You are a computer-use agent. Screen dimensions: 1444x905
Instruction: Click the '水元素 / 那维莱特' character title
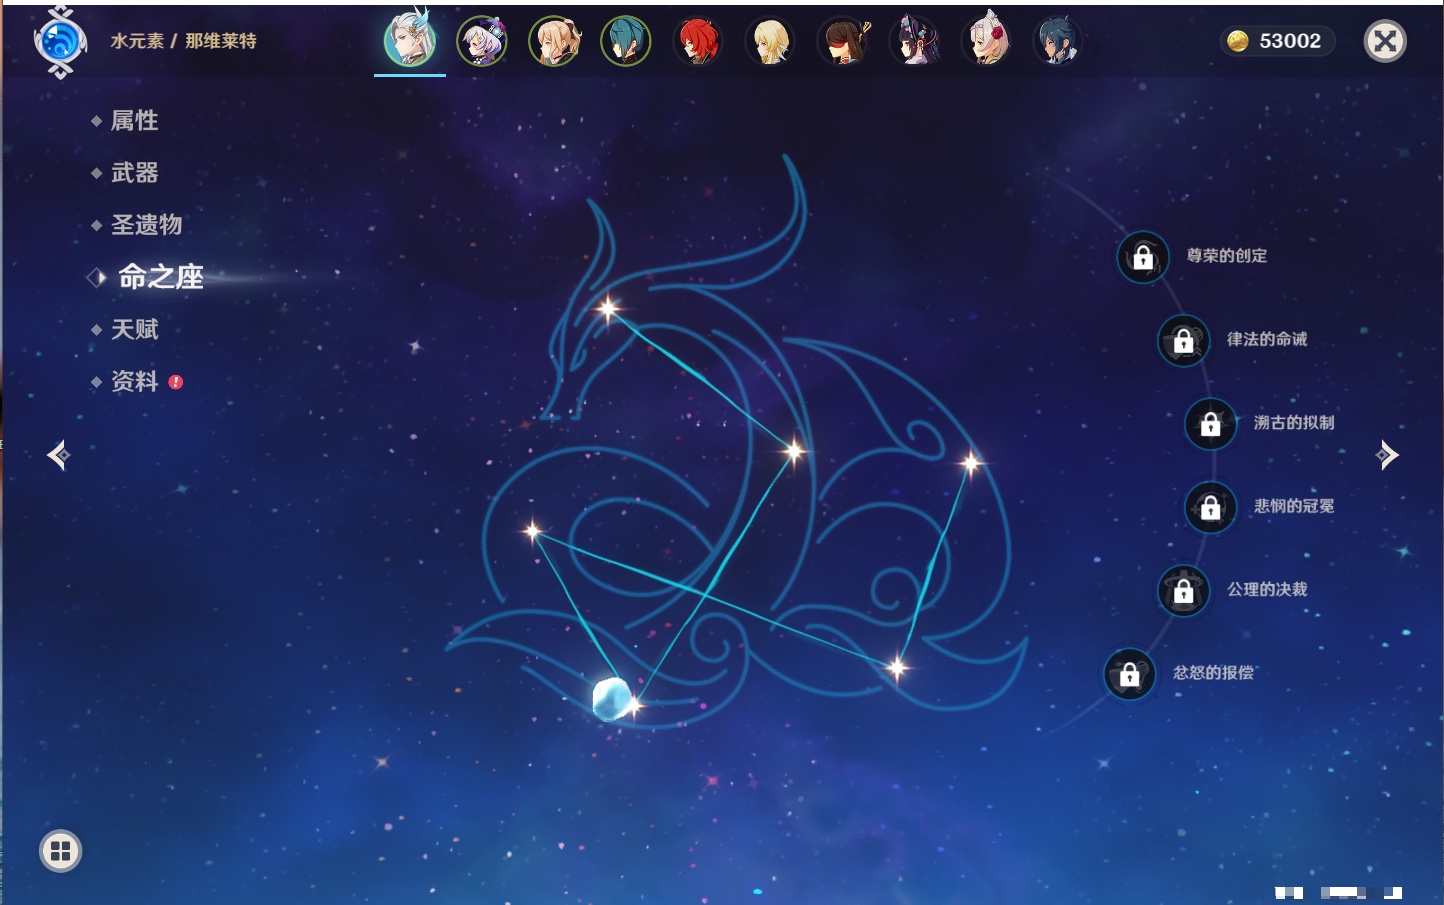[x=184, y=41]
